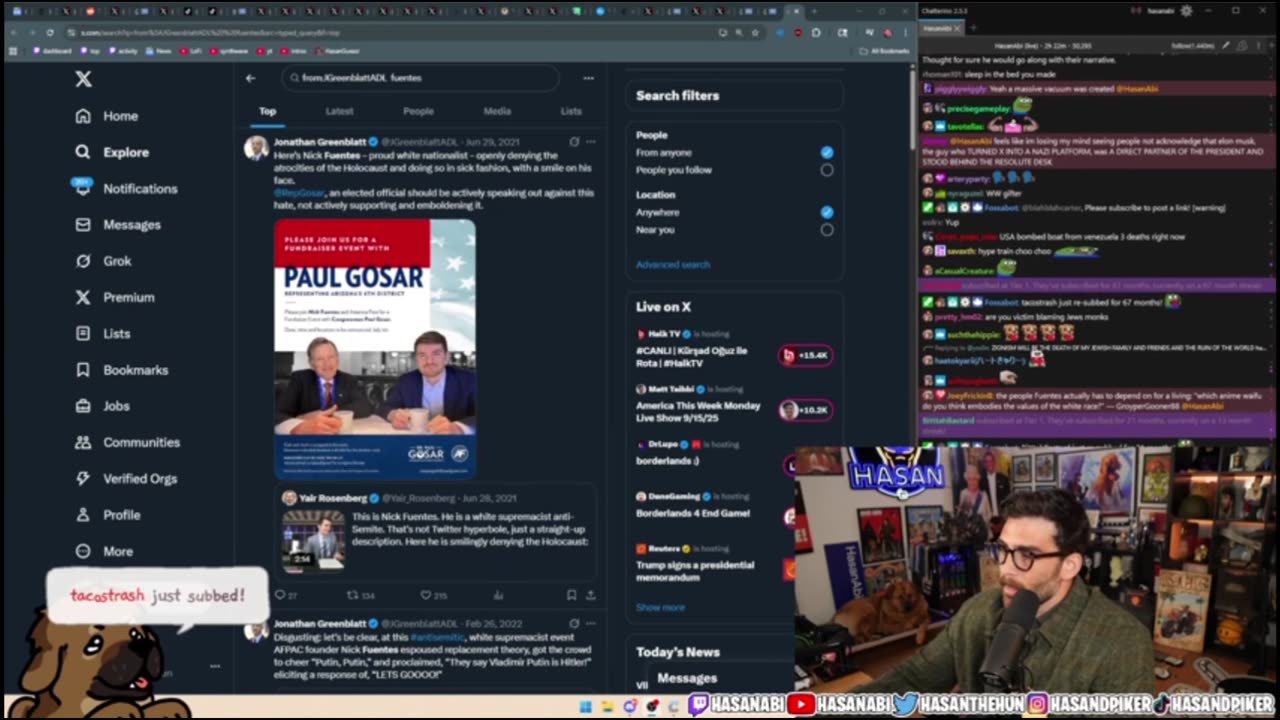Open the Windows Start menu
1280x720 pixels.
coord(585,706)
